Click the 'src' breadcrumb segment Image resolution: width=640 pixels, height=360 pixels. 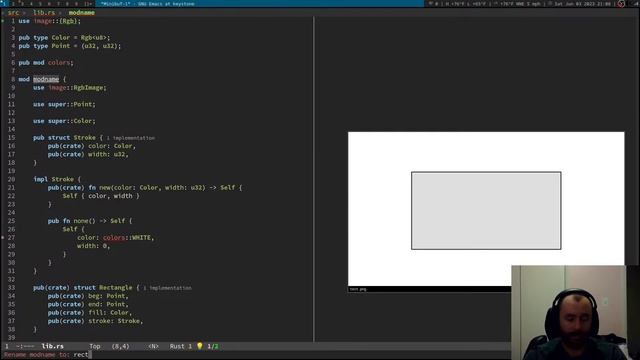click(x=13, y=13)
